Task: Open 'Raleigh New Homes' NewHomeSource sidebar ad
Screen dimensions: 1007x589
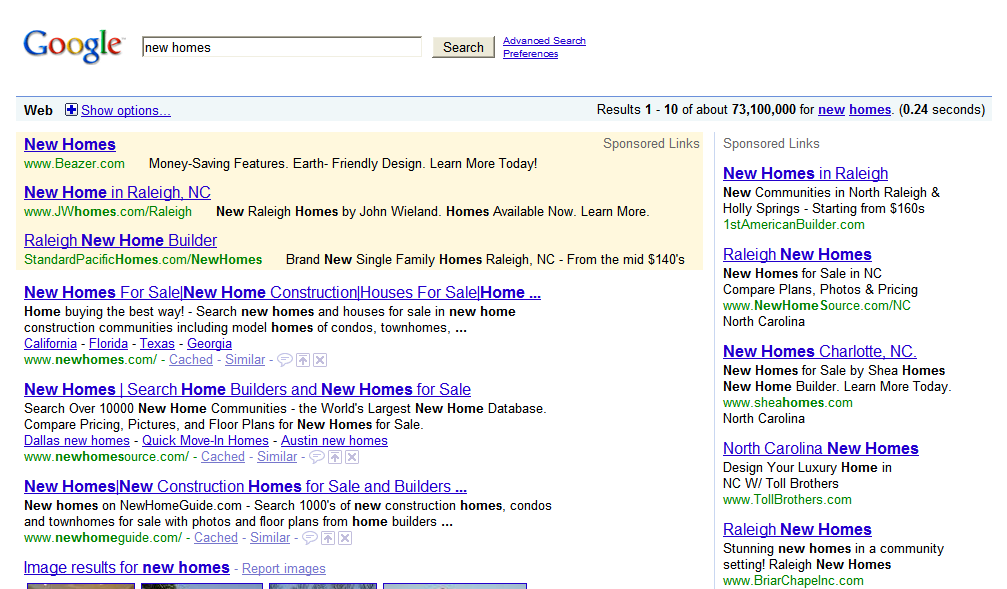Action: 797,254
